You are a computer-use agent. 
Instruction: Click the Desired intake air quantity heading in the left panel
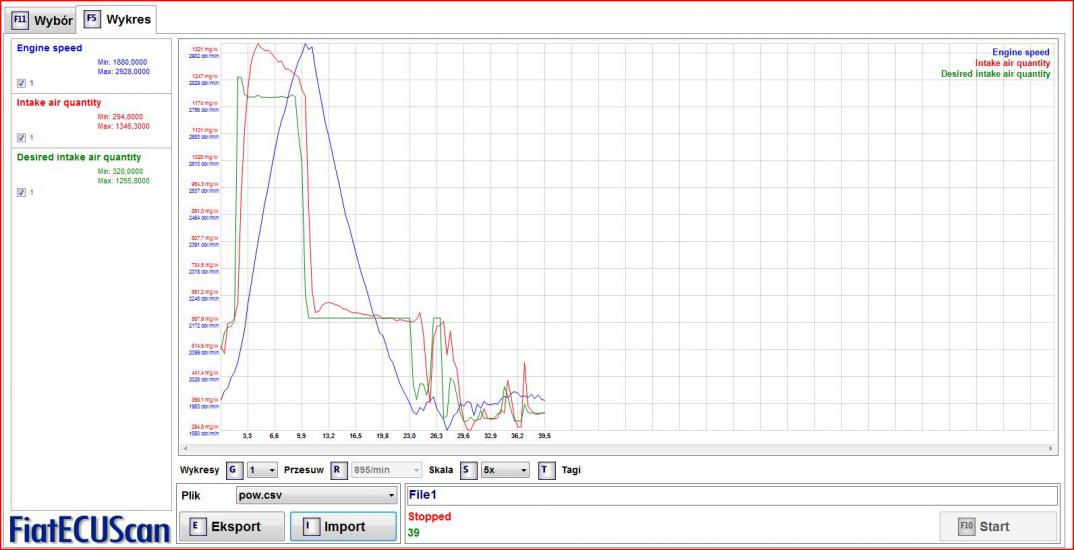(79, 157)
